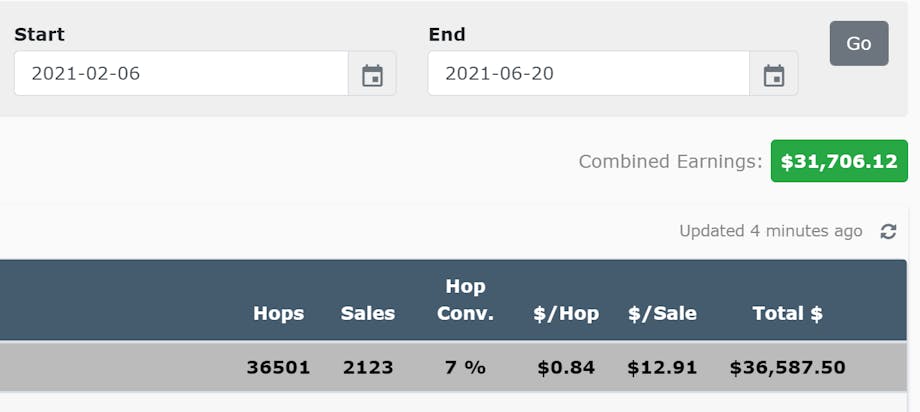The image size is (920, 412).
Task: Select the 36501 hops total cell
Action: [278, 367]
